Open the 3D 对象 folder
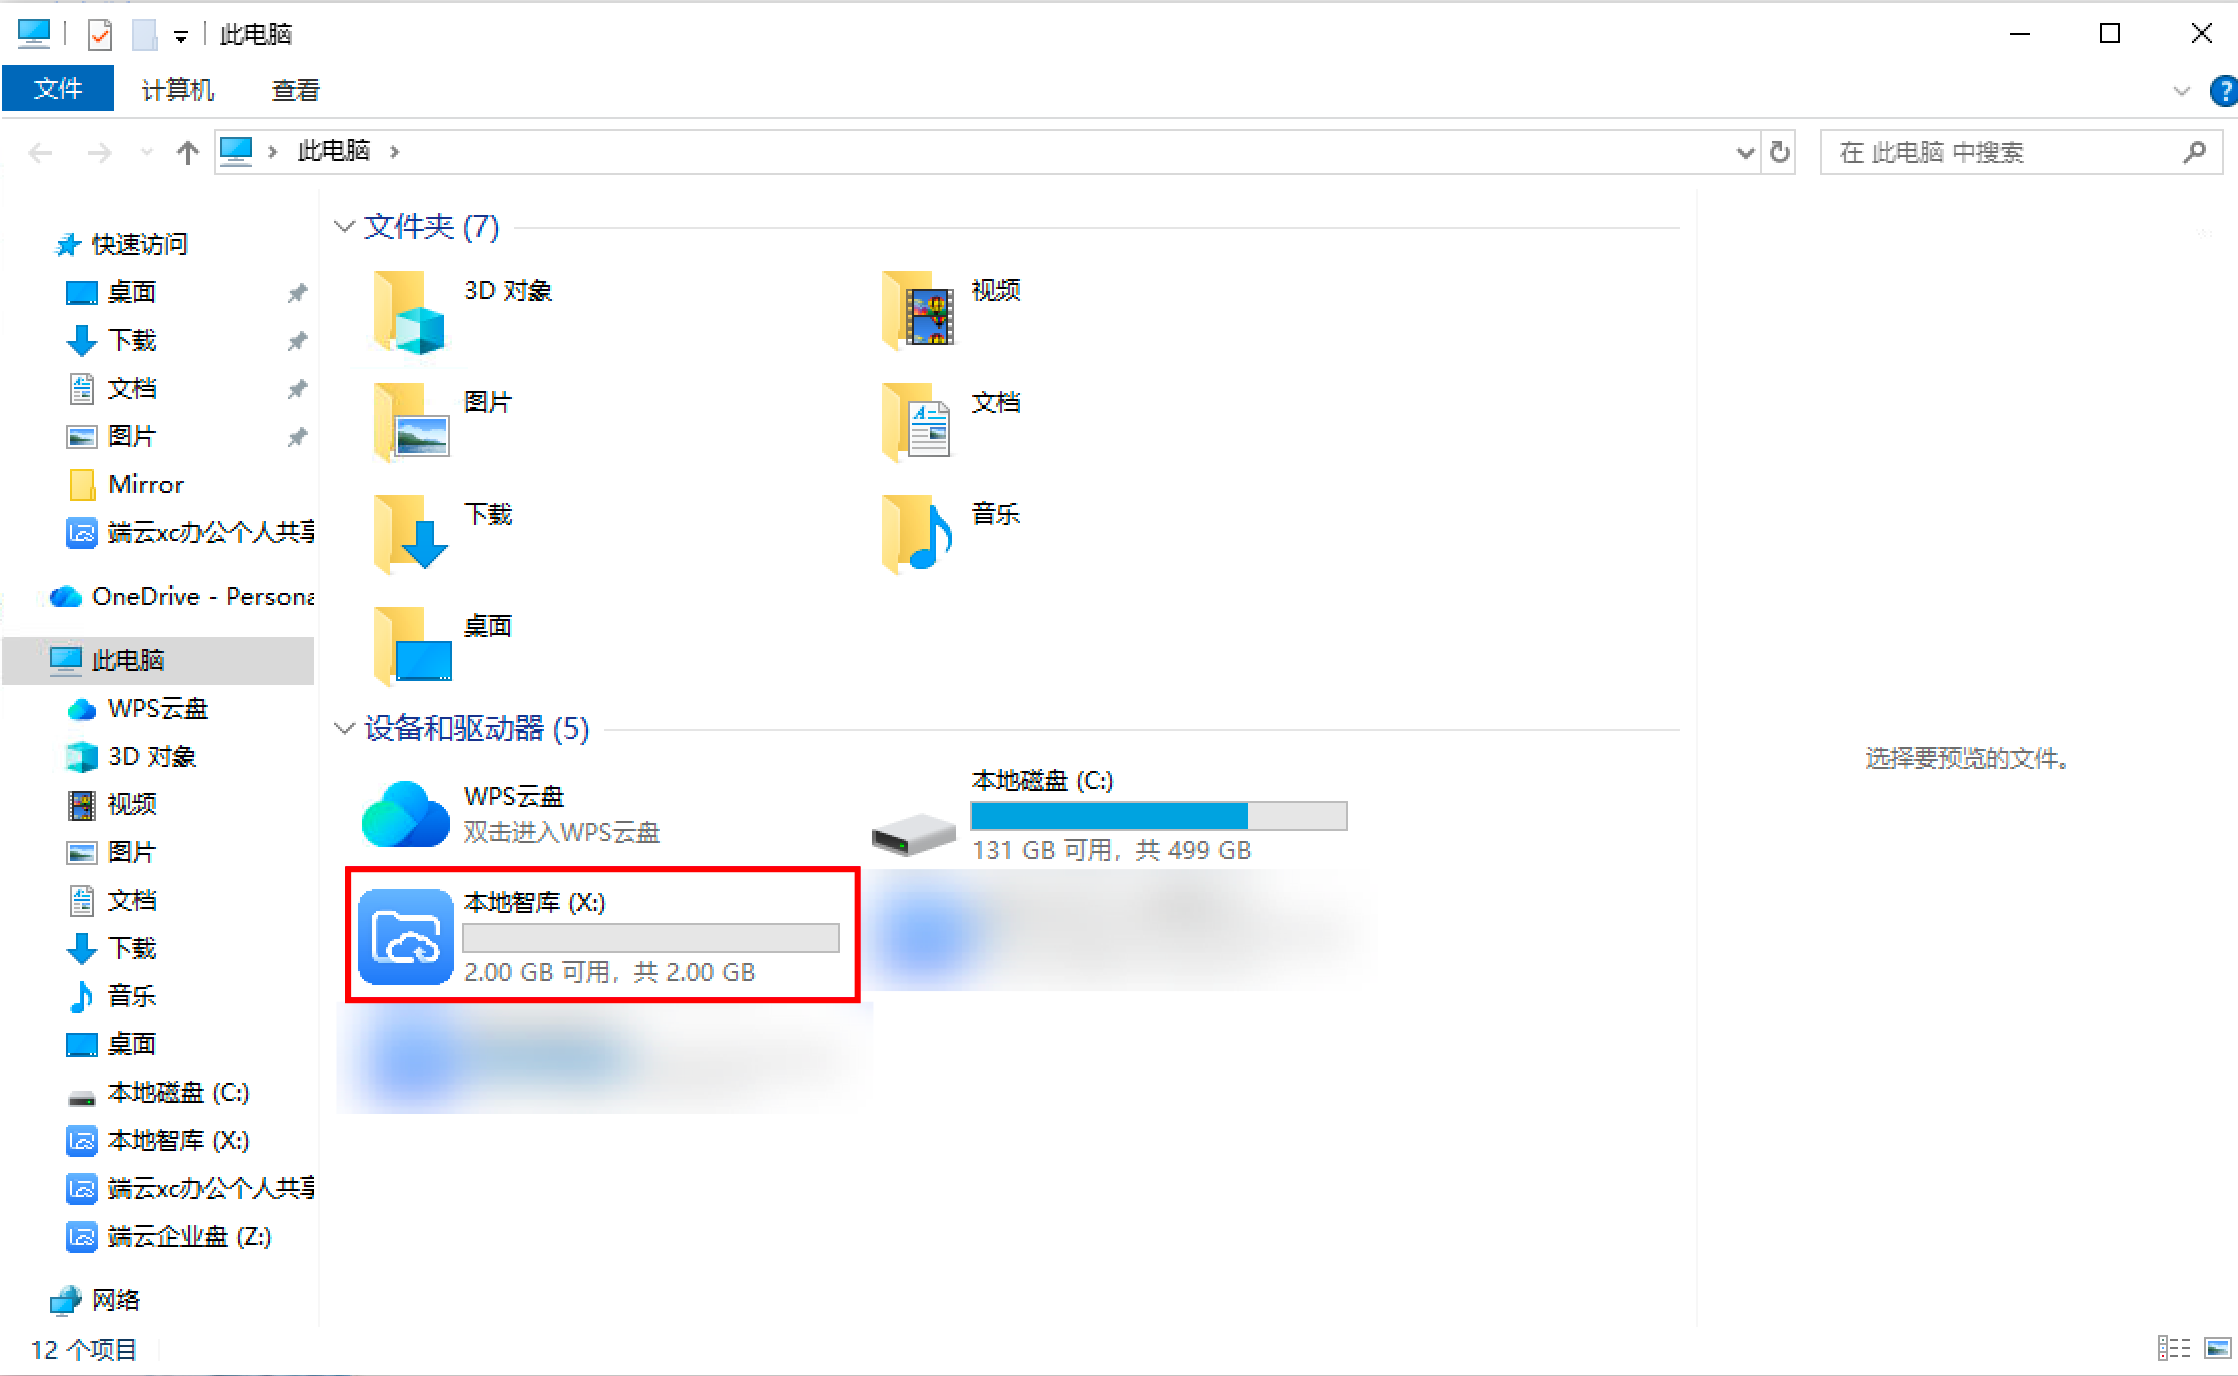 pyautogui.click(x=409, y=312)
